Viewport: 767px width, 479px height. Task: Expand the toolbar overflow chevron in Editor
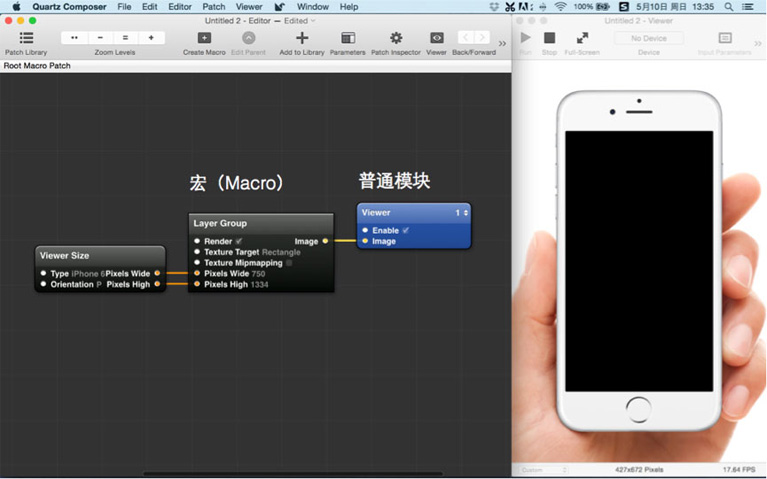coord(502,43)
